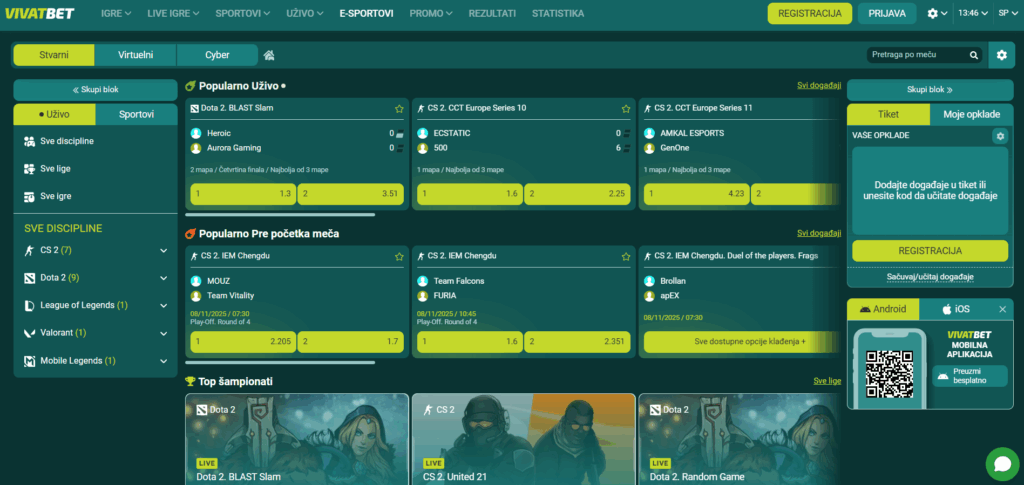1024x485 pixels.
Task: Click the yellow REGISTRACIJA header button
Action: tap(809, 14)
